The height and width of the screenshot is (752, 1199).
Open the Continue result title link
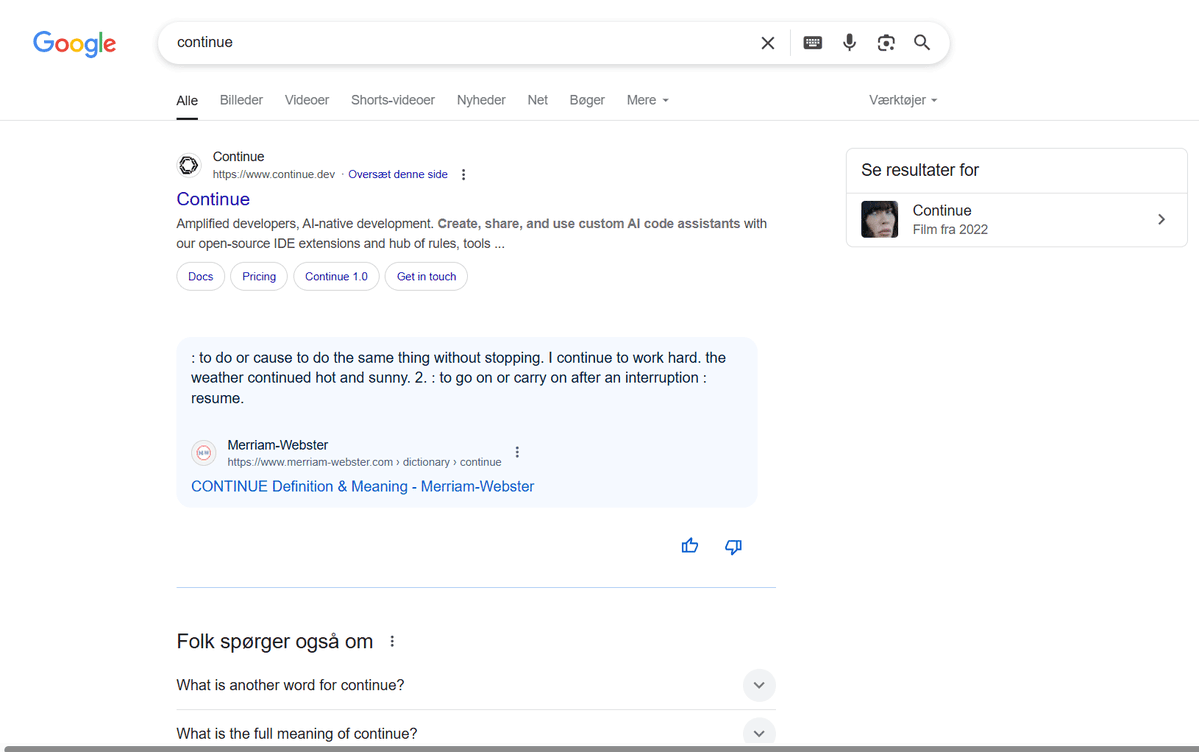pyautogui.click(x=213, y=199)
